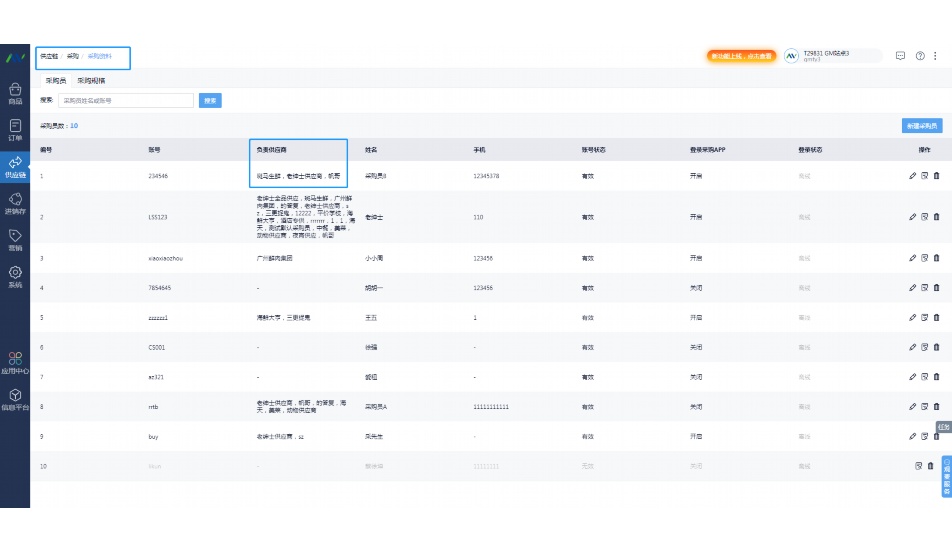Select 进销存 sidebar icon
Viewport: 952px width, 552px height.
[x=15, y=204]
